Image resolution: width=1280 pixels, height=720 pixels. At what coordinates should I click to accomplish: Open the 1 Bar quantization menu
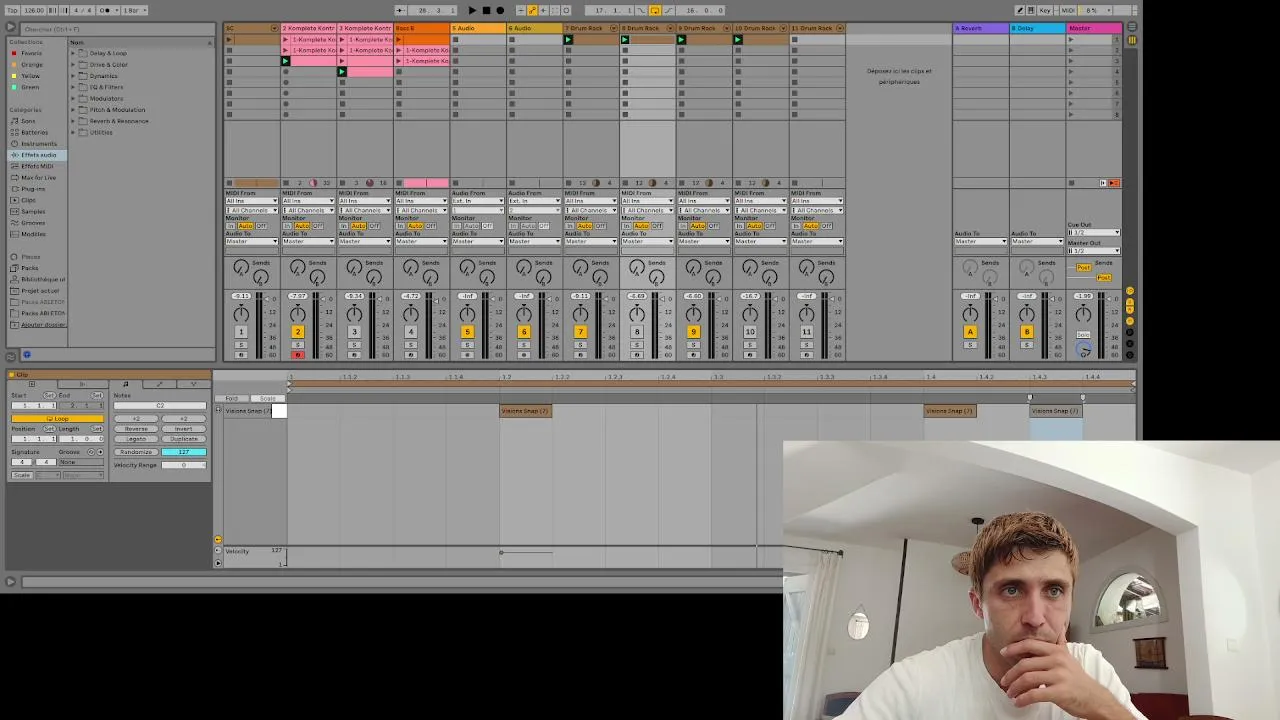(x=134, y=10)
